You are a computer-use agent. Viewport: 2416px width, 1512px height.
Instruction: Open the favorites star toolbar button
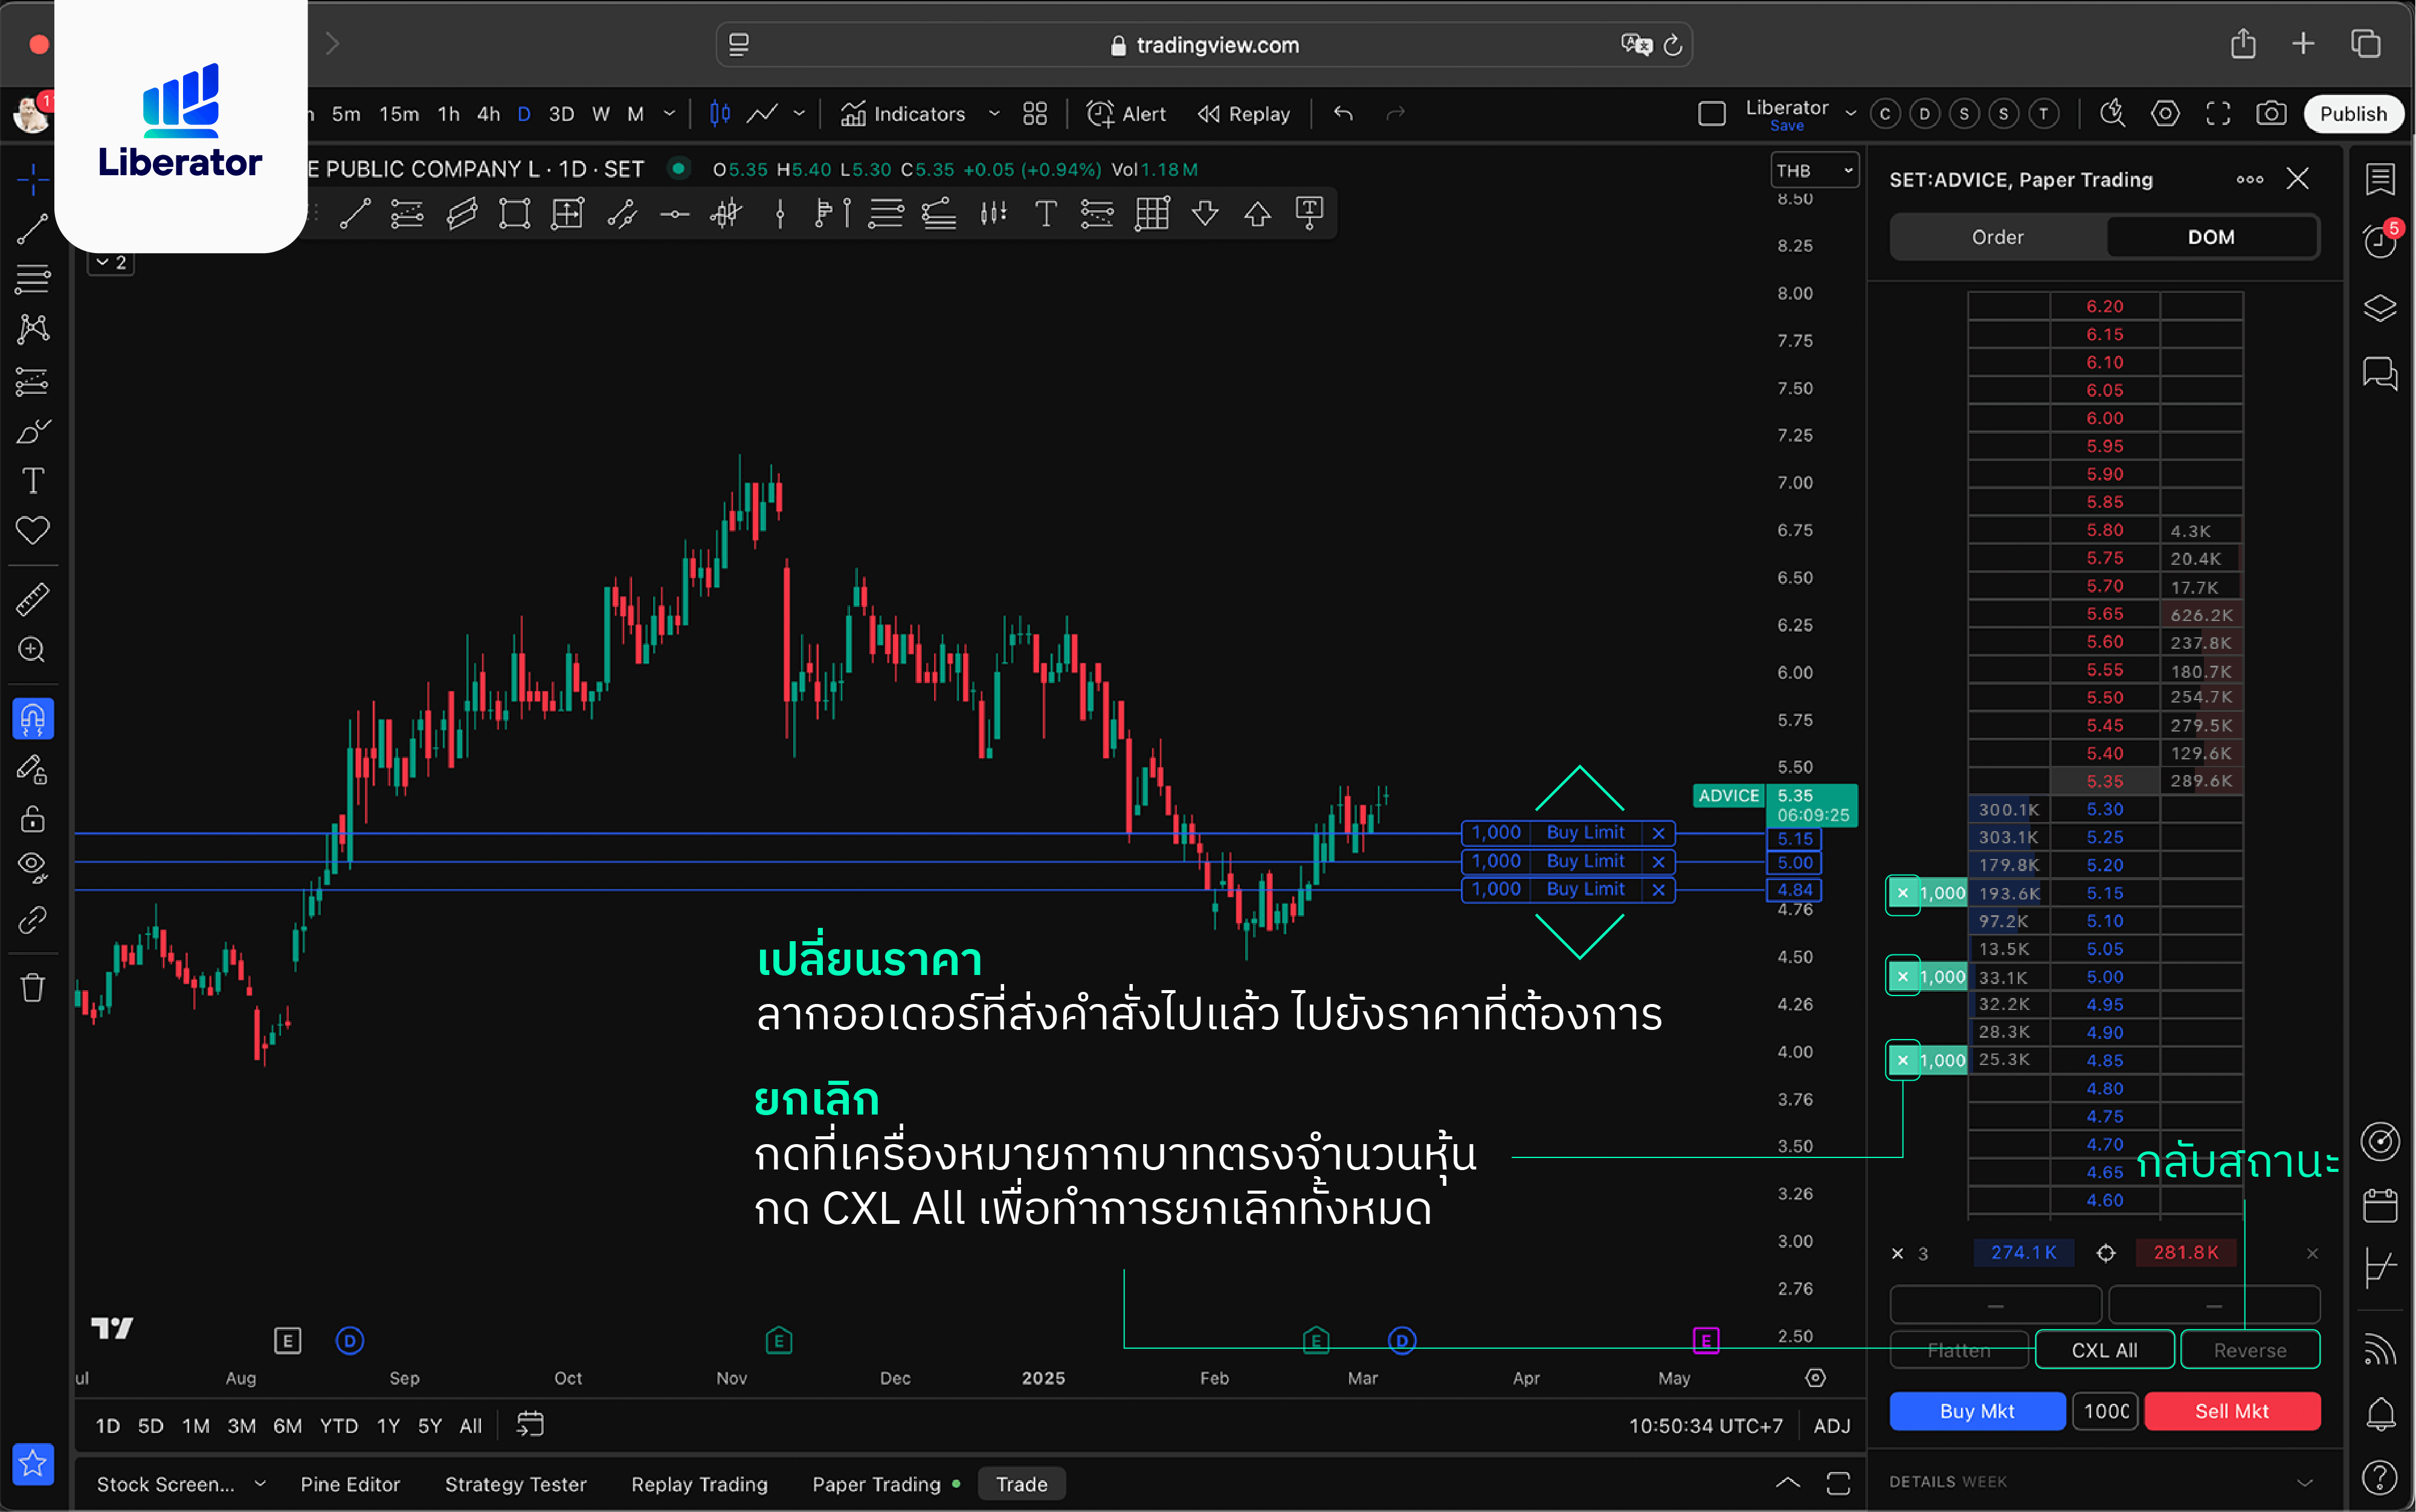click(x=32, y=1464)
